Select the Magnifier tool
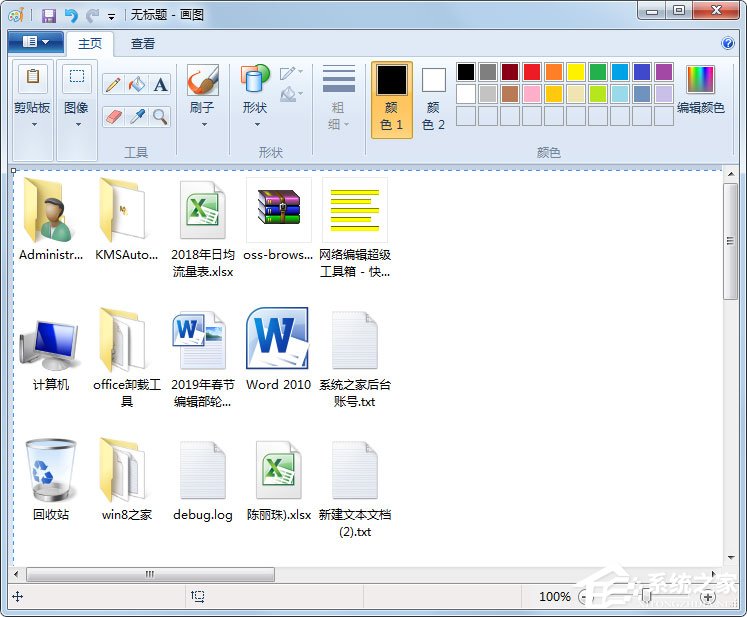The image size is (747, 617). pyautogui.click(x=160, y=117)
